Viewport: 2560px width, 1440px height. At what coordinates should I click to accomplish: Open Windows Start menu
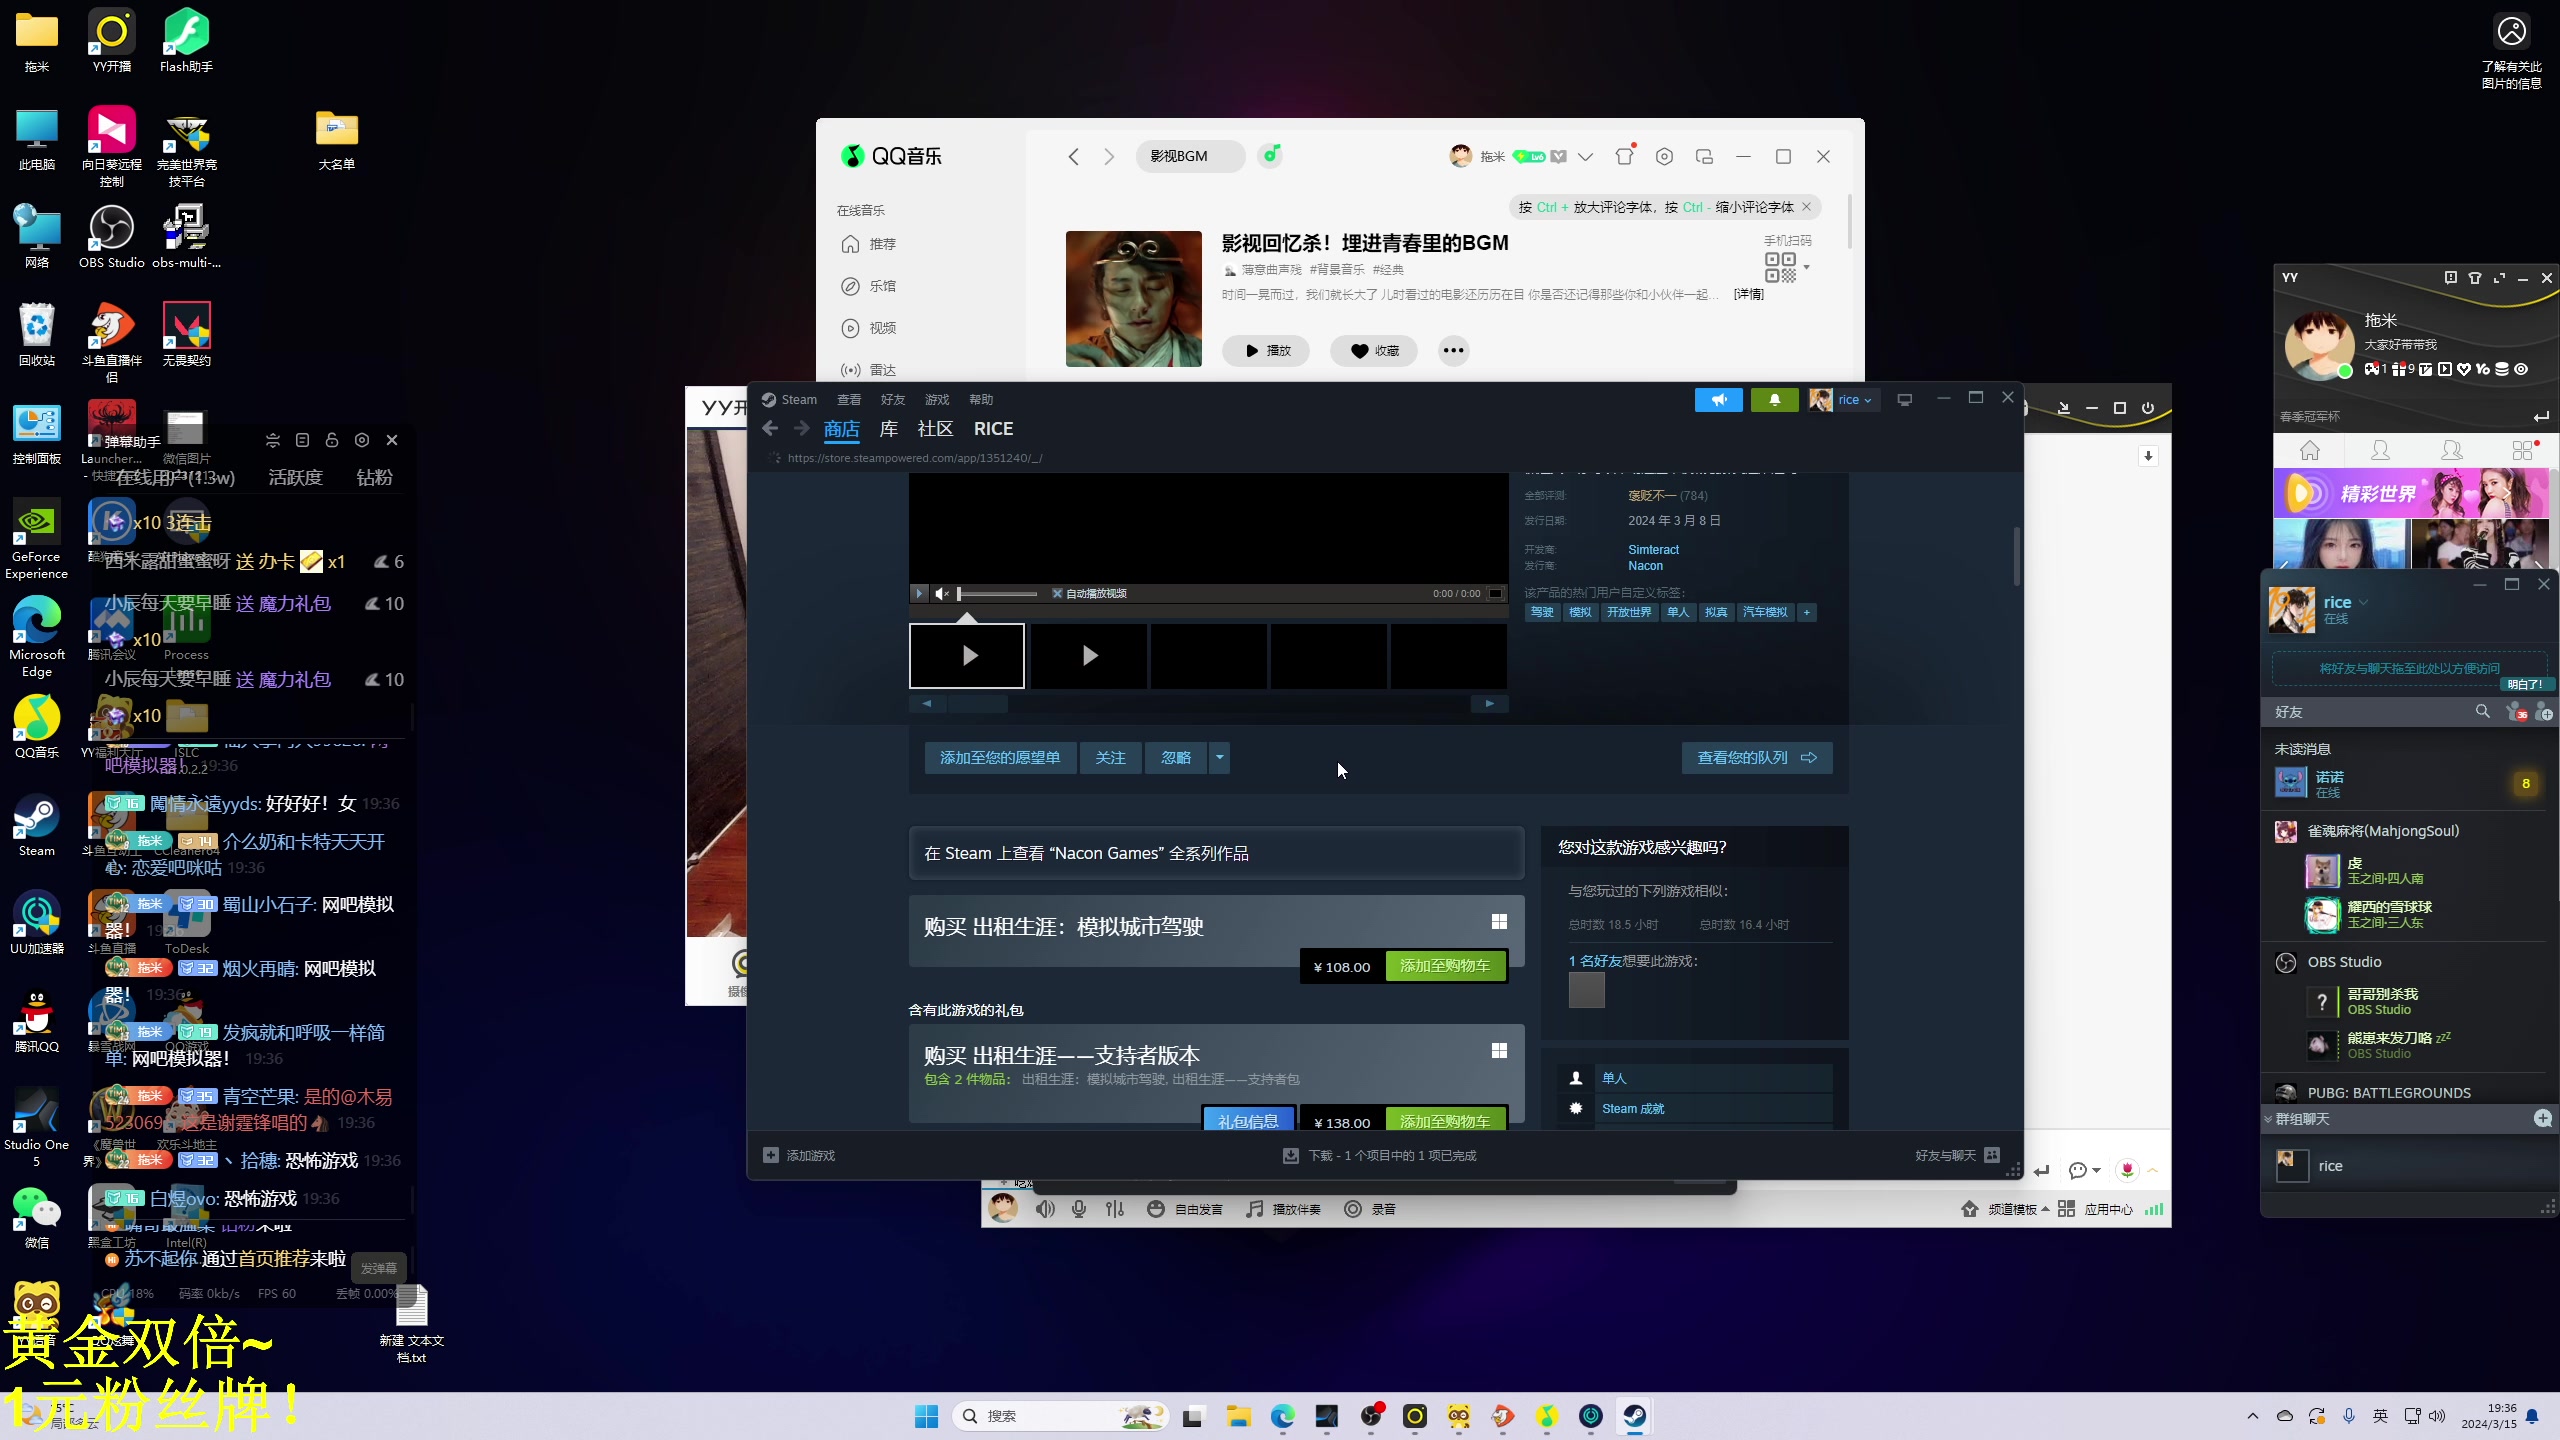tap(926, 1416)
